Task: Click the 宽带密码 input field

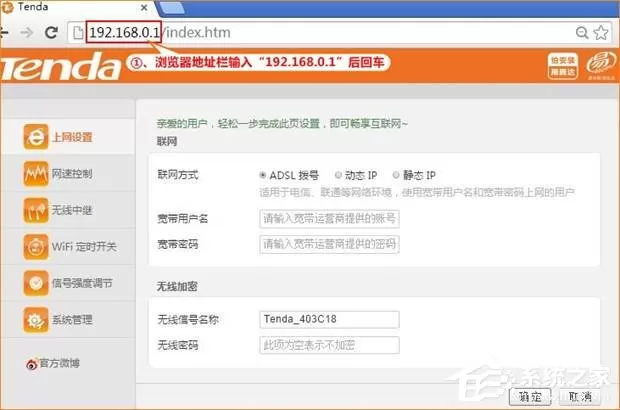Action: 329,244
